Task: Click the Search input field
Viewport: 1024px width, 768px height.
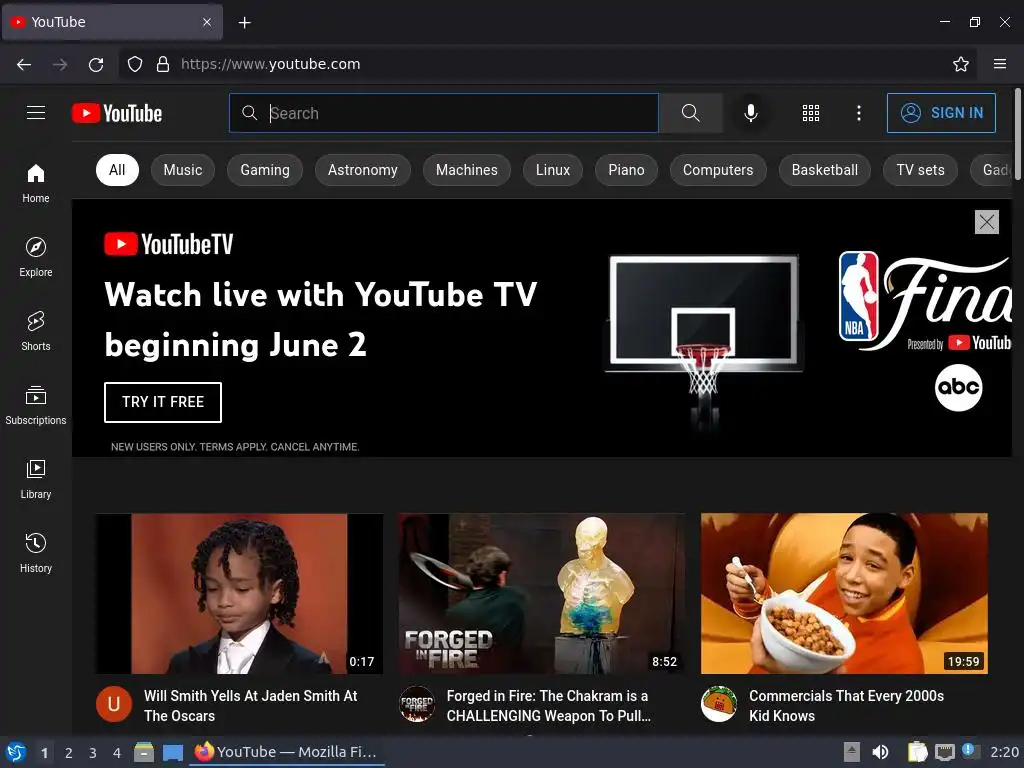Action: (444, 113)
